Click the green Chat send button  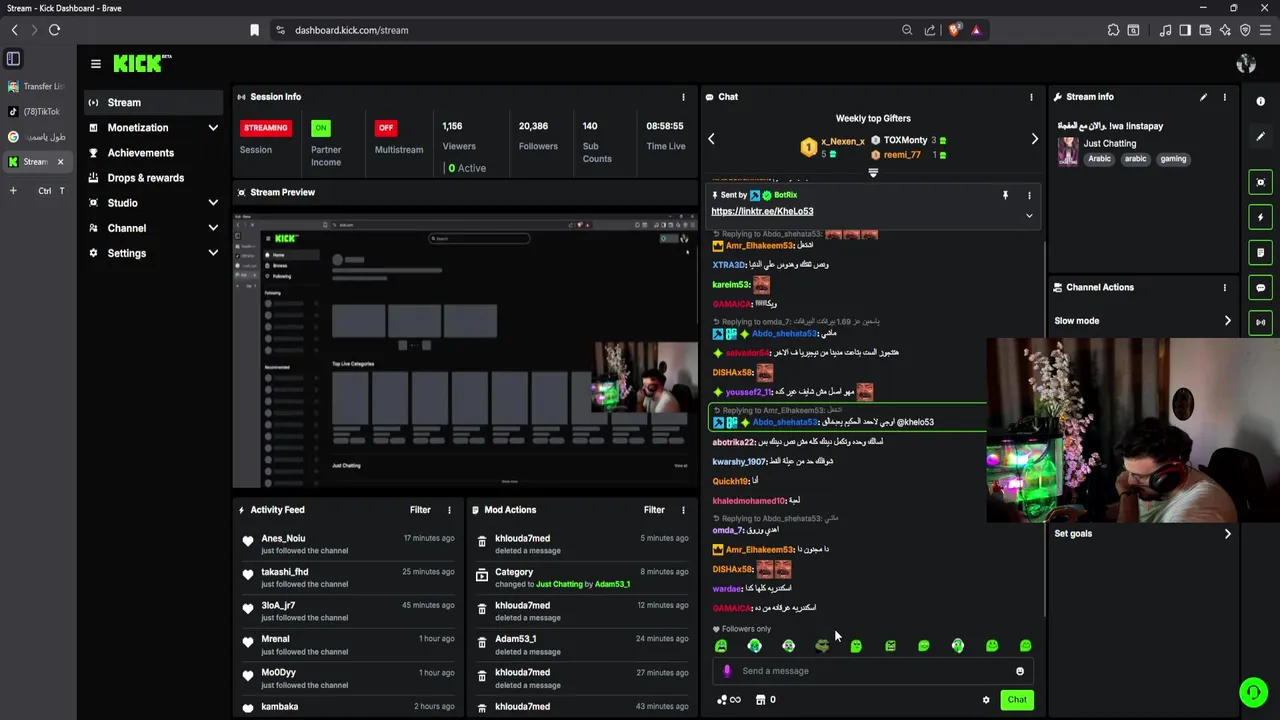(x=1017, y=700)
